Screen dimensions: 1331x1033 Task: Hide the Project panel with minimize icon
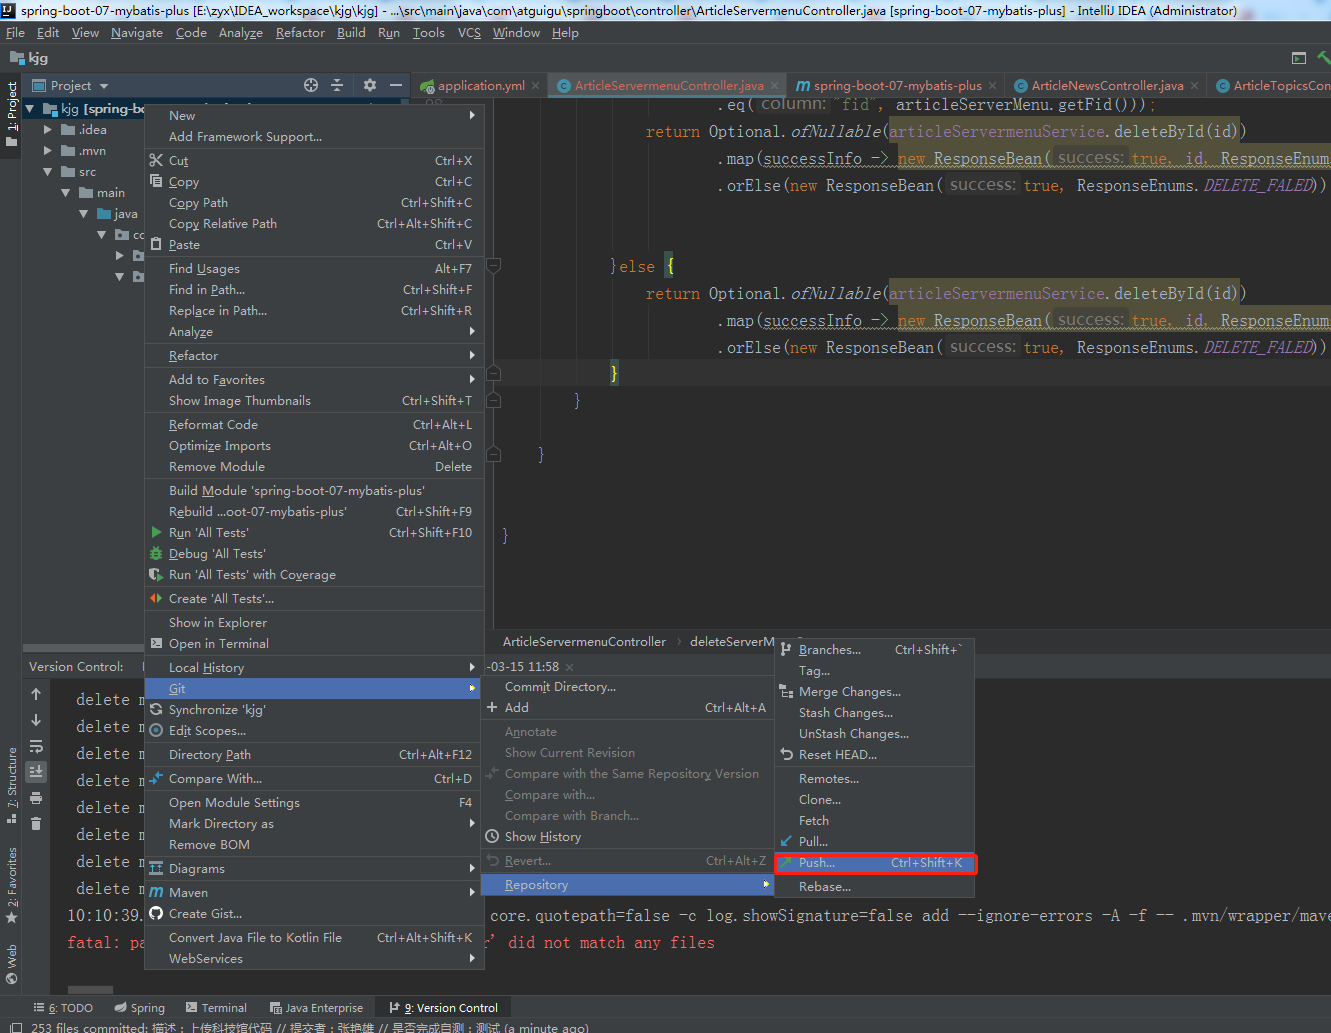pos(396,85)
